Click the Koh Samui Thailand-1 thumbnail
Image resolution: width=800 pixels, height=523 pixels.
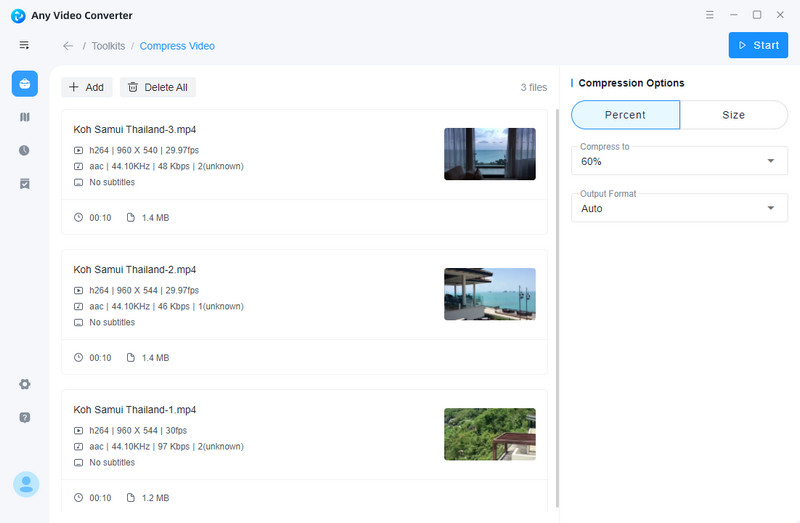490,434
